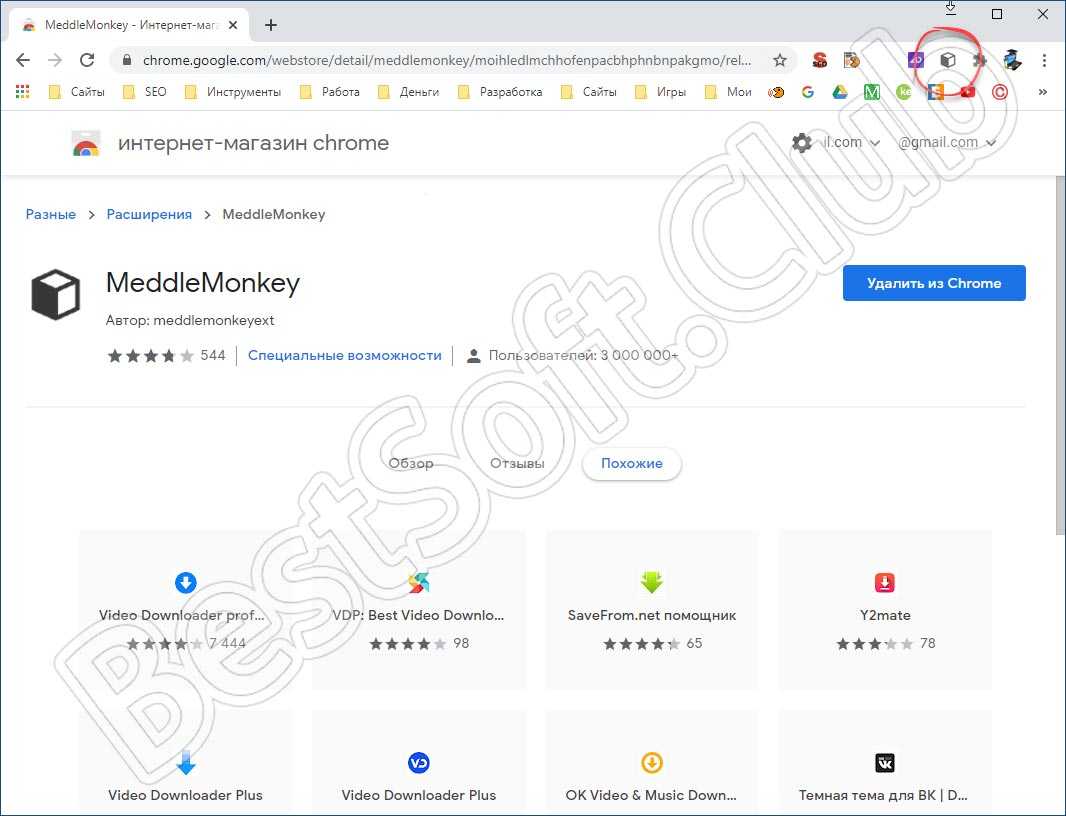Open the Инструменты bookmarks folder
The height and width of the screenshot is (816, 1066).
pos(233,92)
